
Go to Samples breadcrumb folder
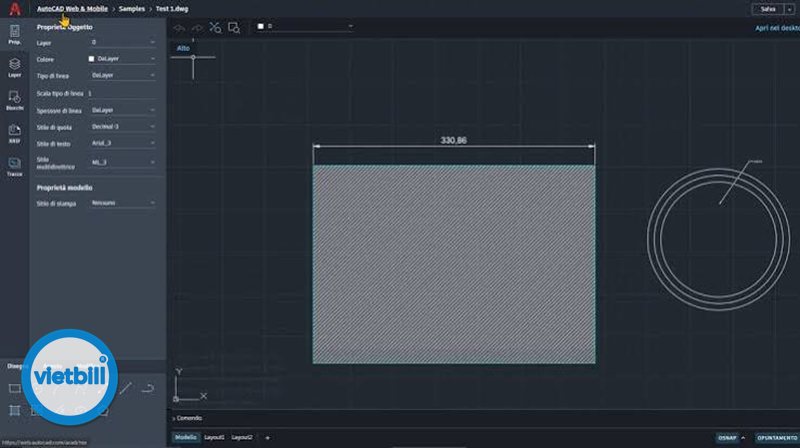[x=132, y=9]
